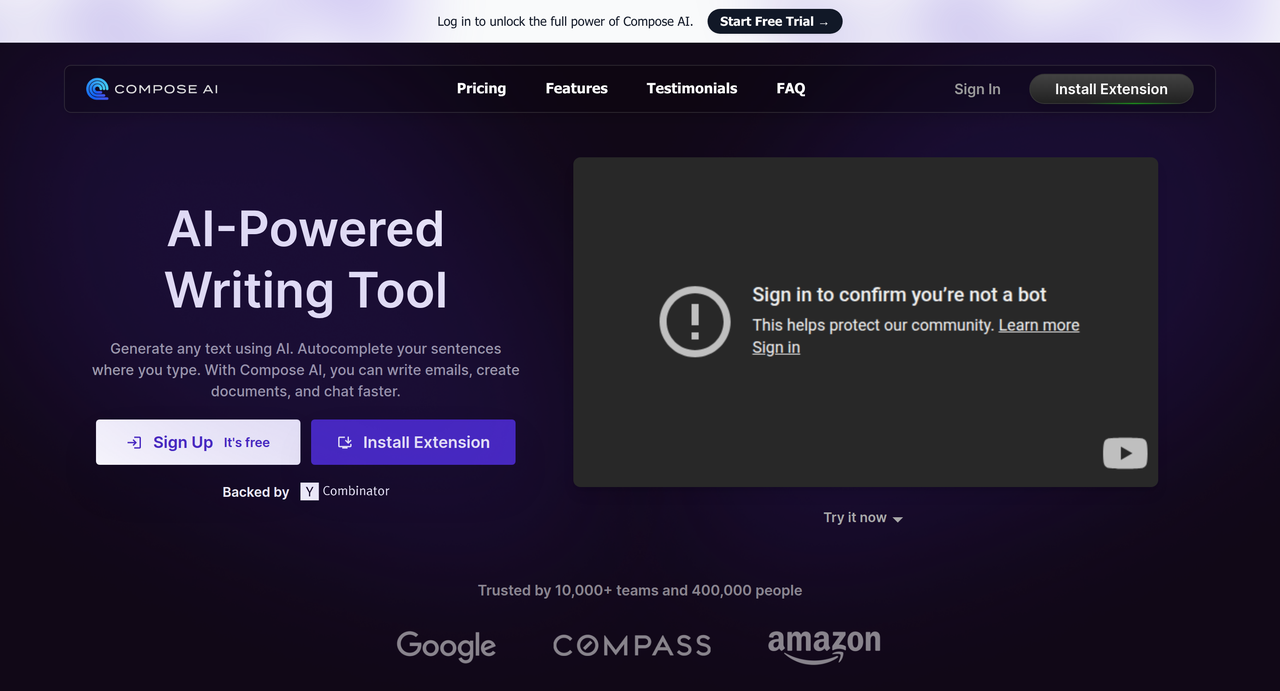Click Sign In in the header
1280x691 pixels.
[x=977, y=89]
